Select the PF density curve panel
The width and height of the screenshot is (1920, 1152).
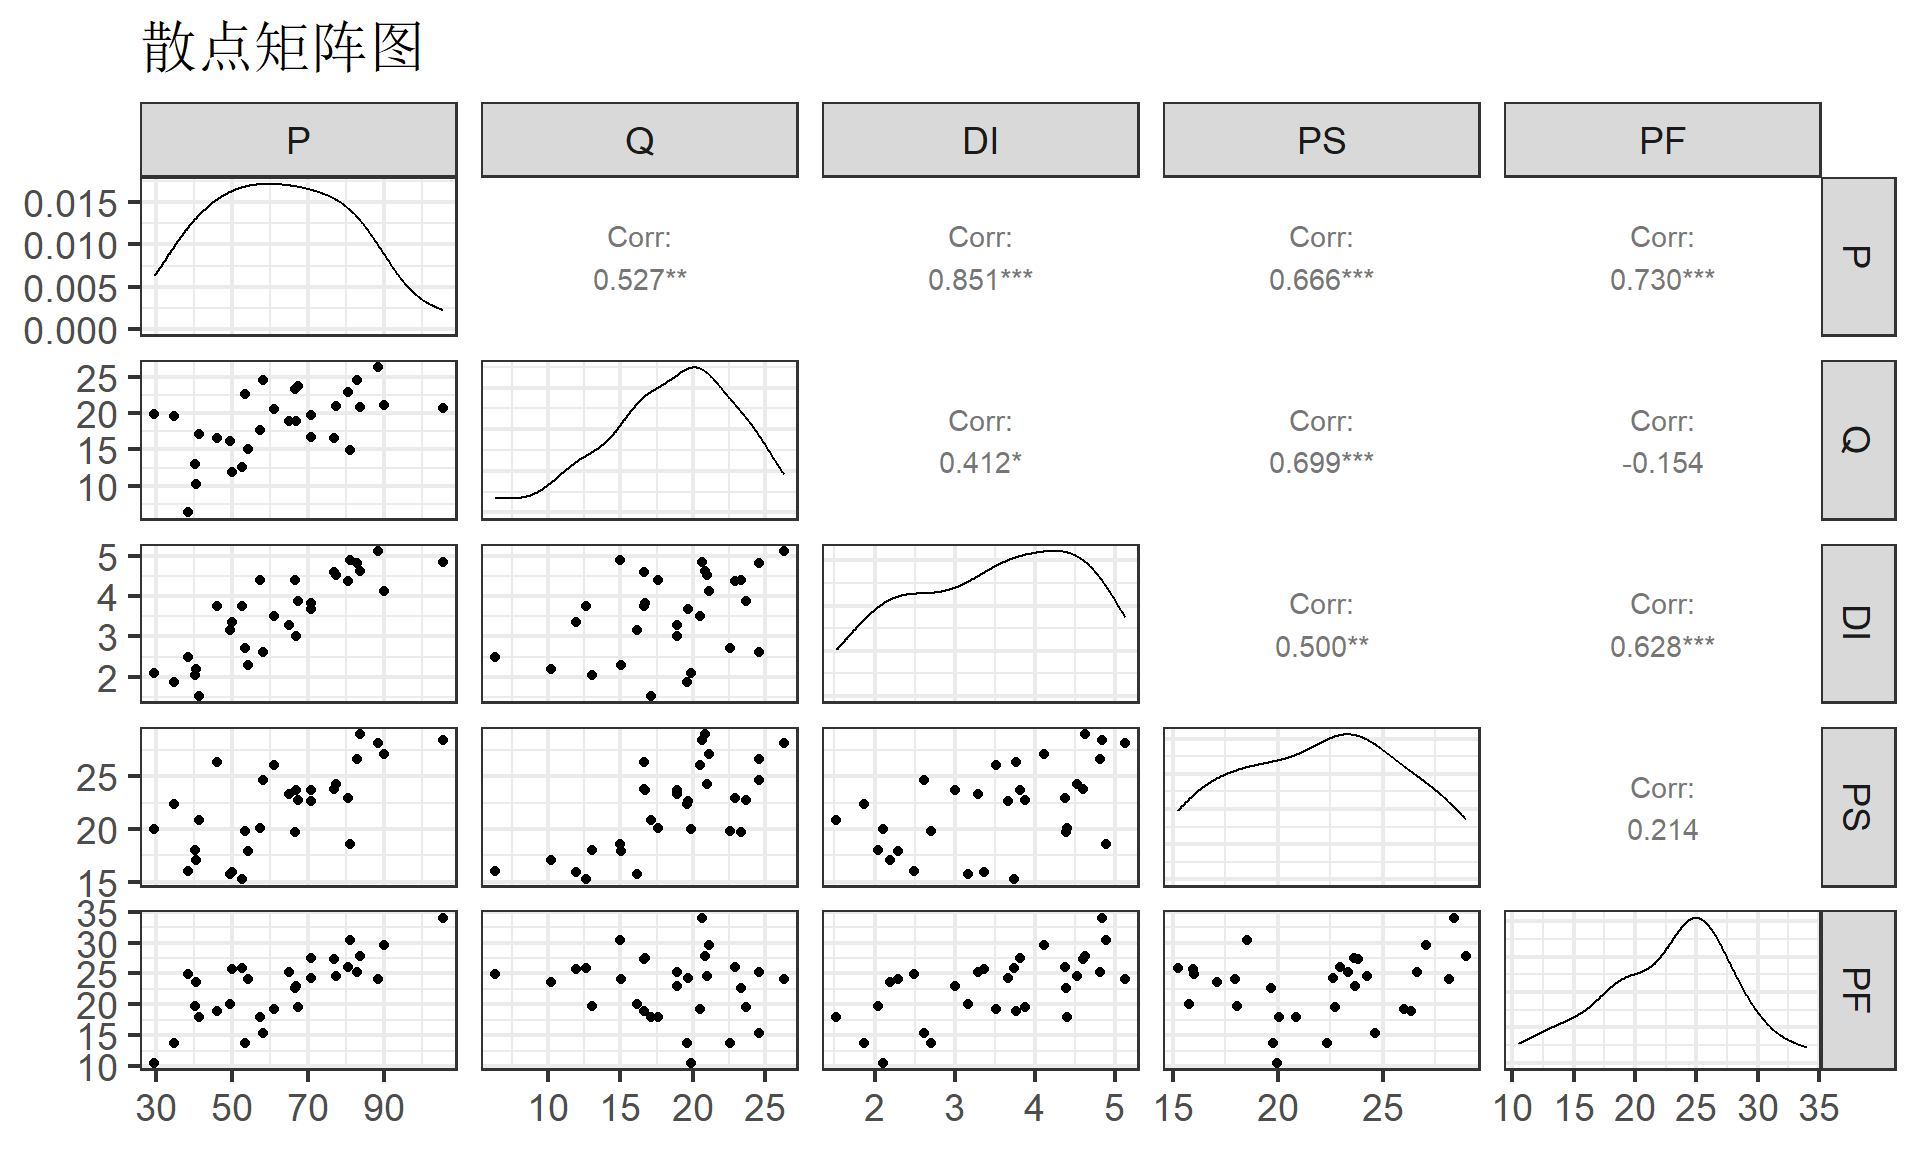pyautogui.click(x=1662, y=990)
